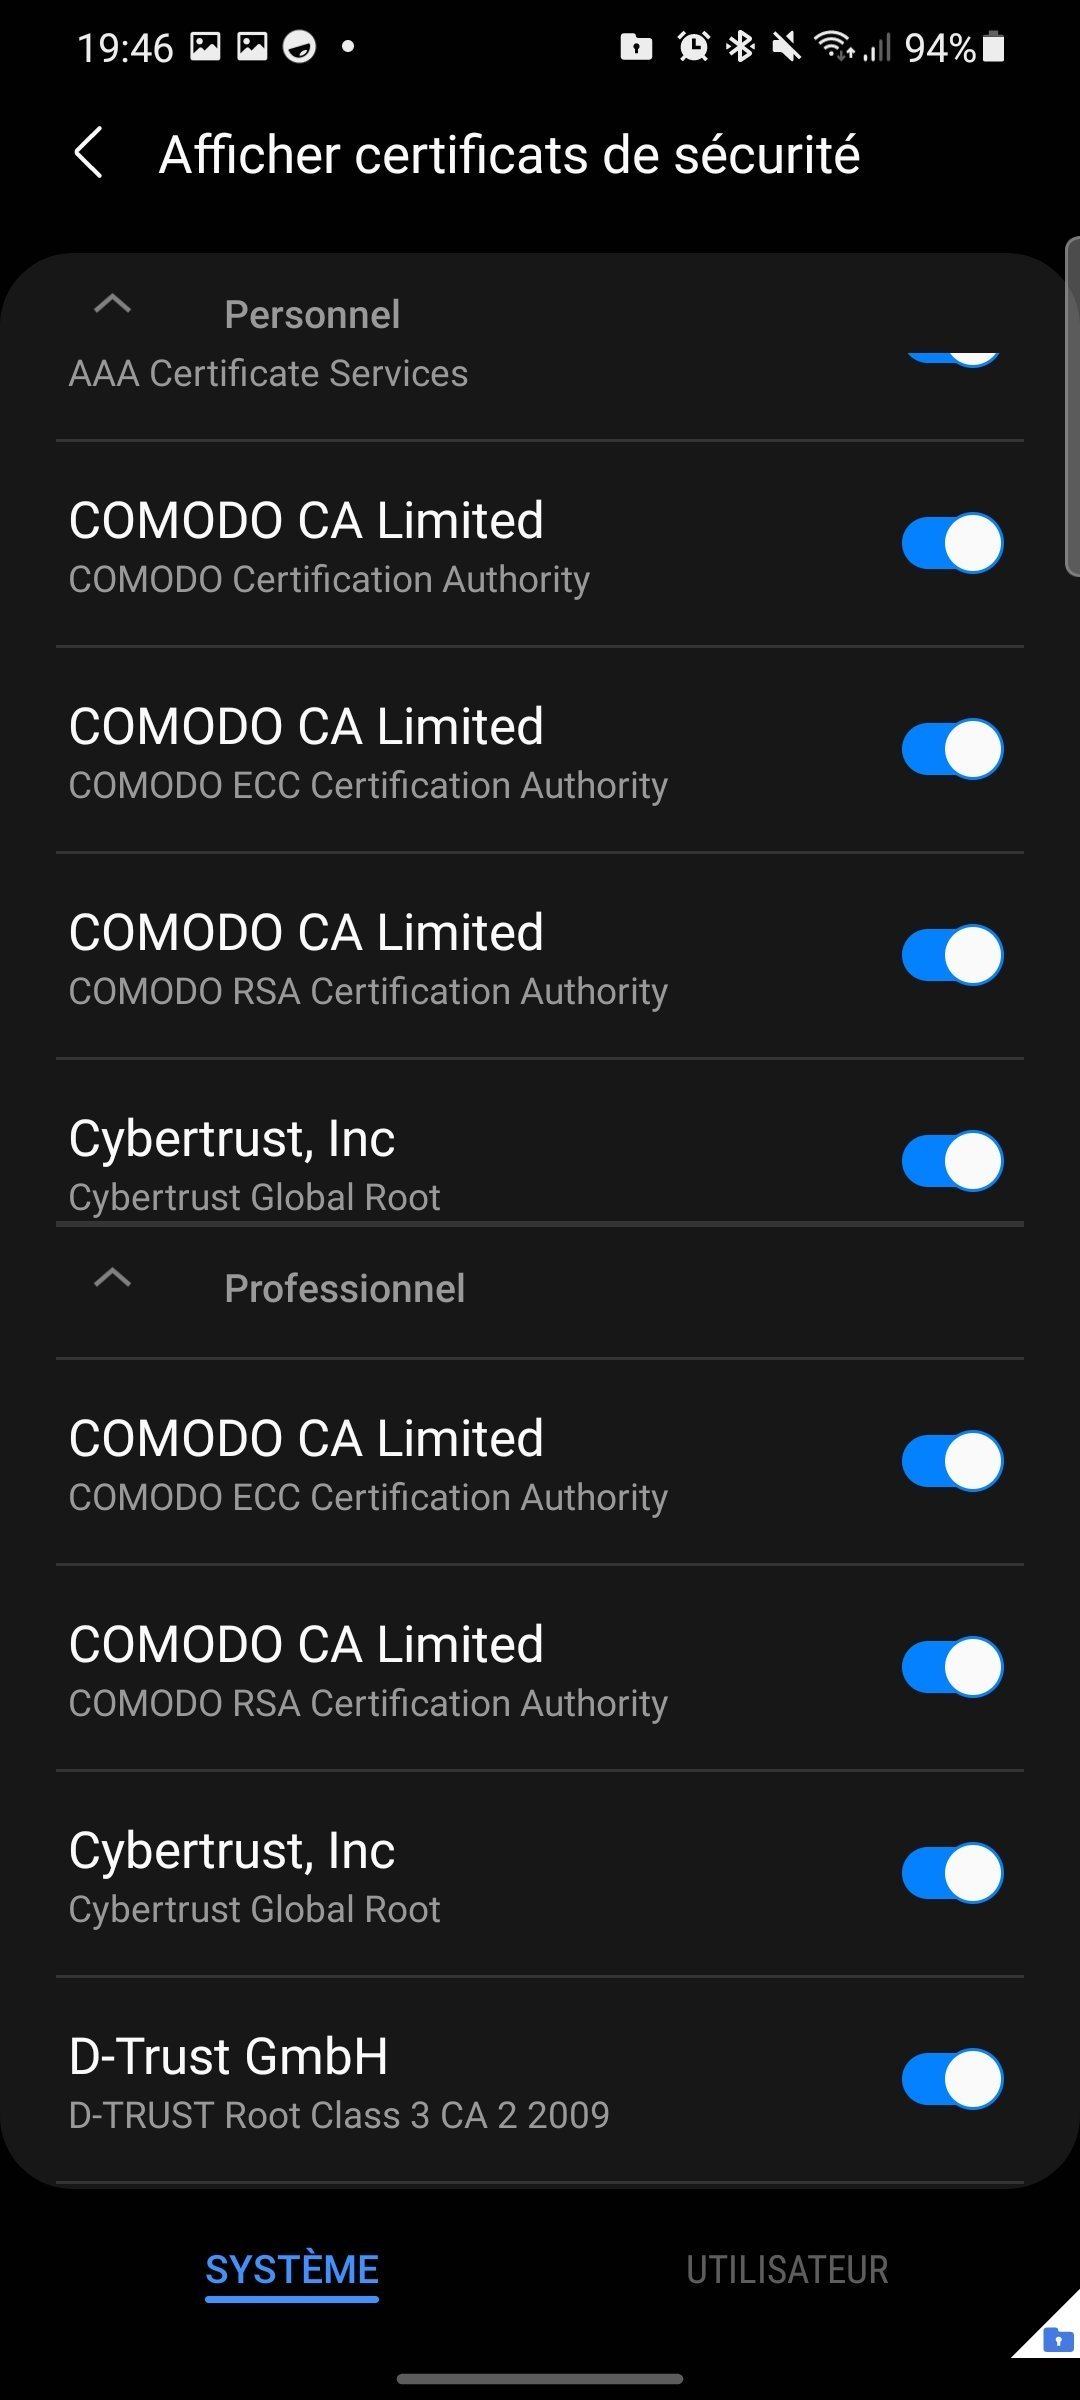
Task: Toggle off D-TRUST Root Class 3 certificate
Action: pyautogui.click(x=952, y=2079)
